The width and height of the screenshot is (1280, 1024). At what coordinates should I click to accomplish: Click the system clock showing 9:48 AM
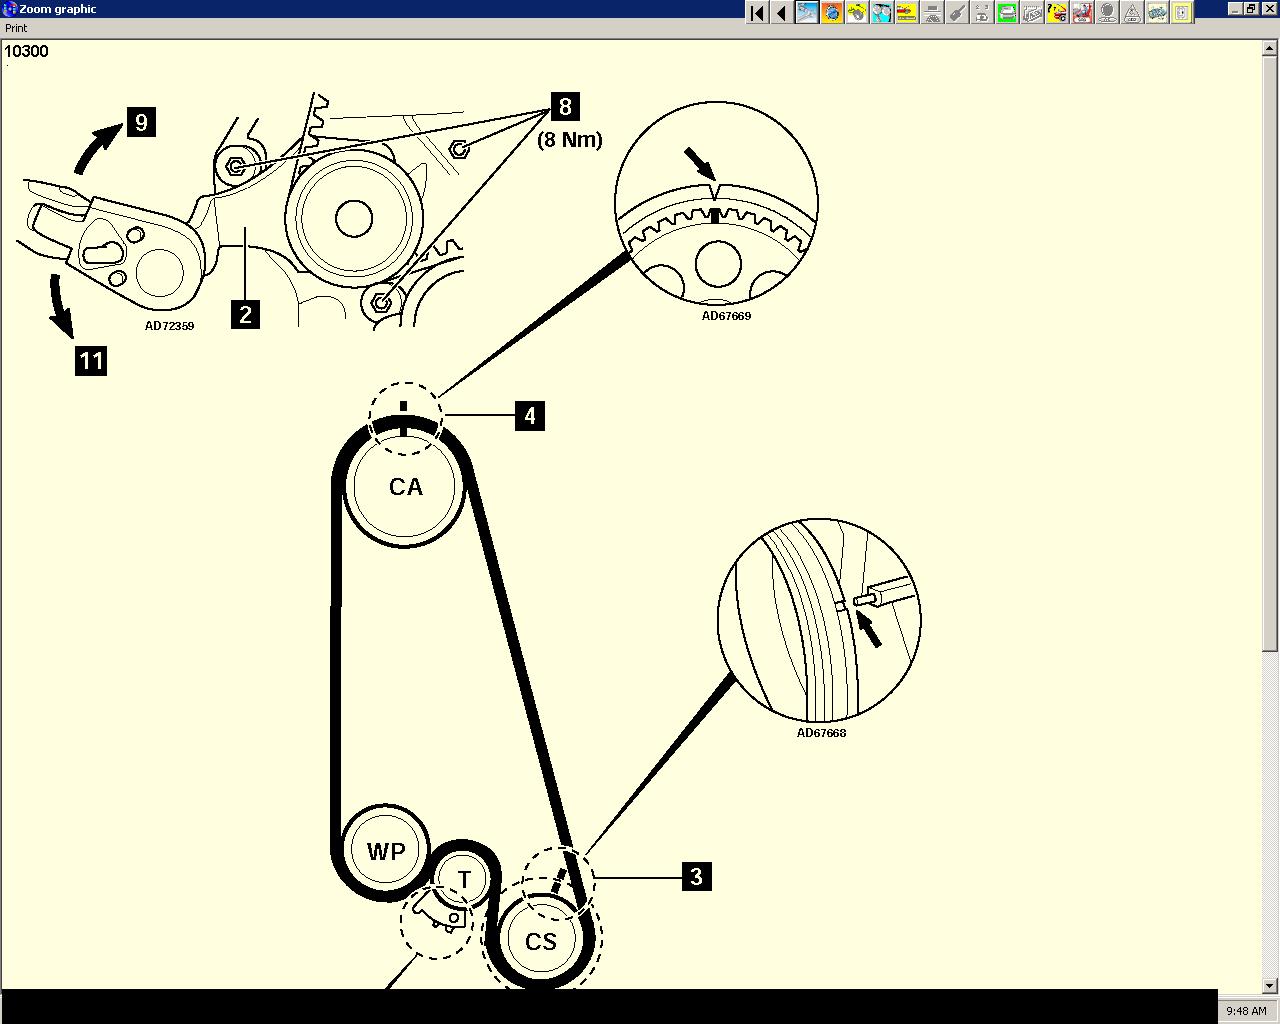(1245, 1011)
